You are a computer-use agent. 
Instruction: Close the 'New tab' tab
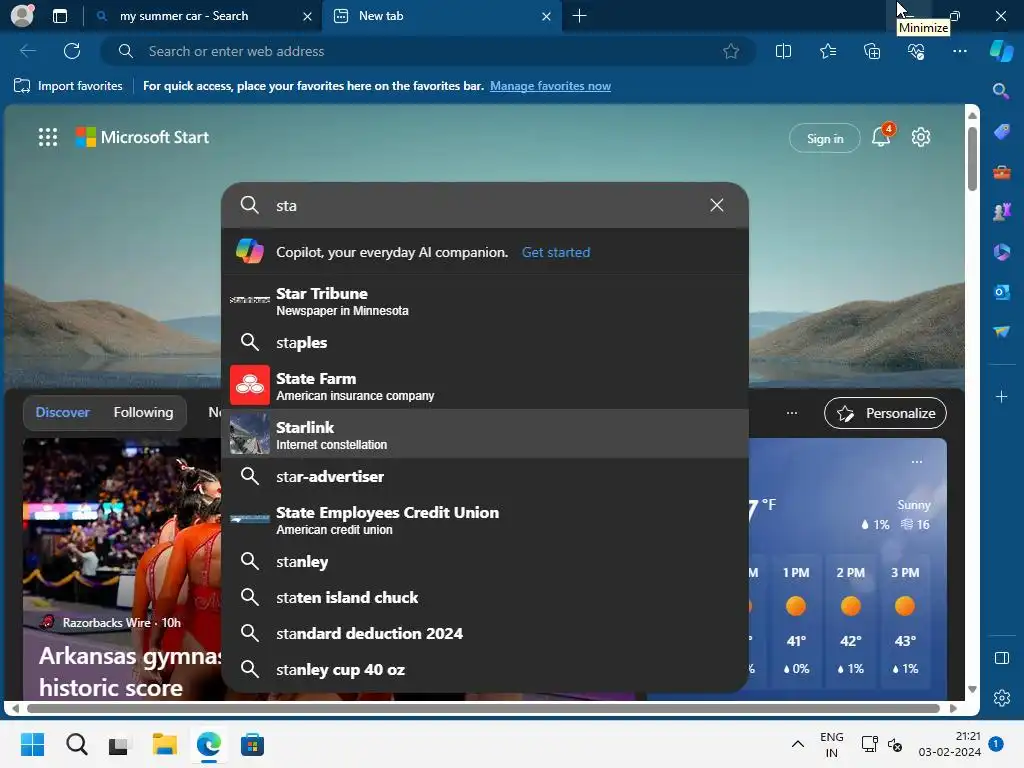pyautogui.click(x=547, y=16)
